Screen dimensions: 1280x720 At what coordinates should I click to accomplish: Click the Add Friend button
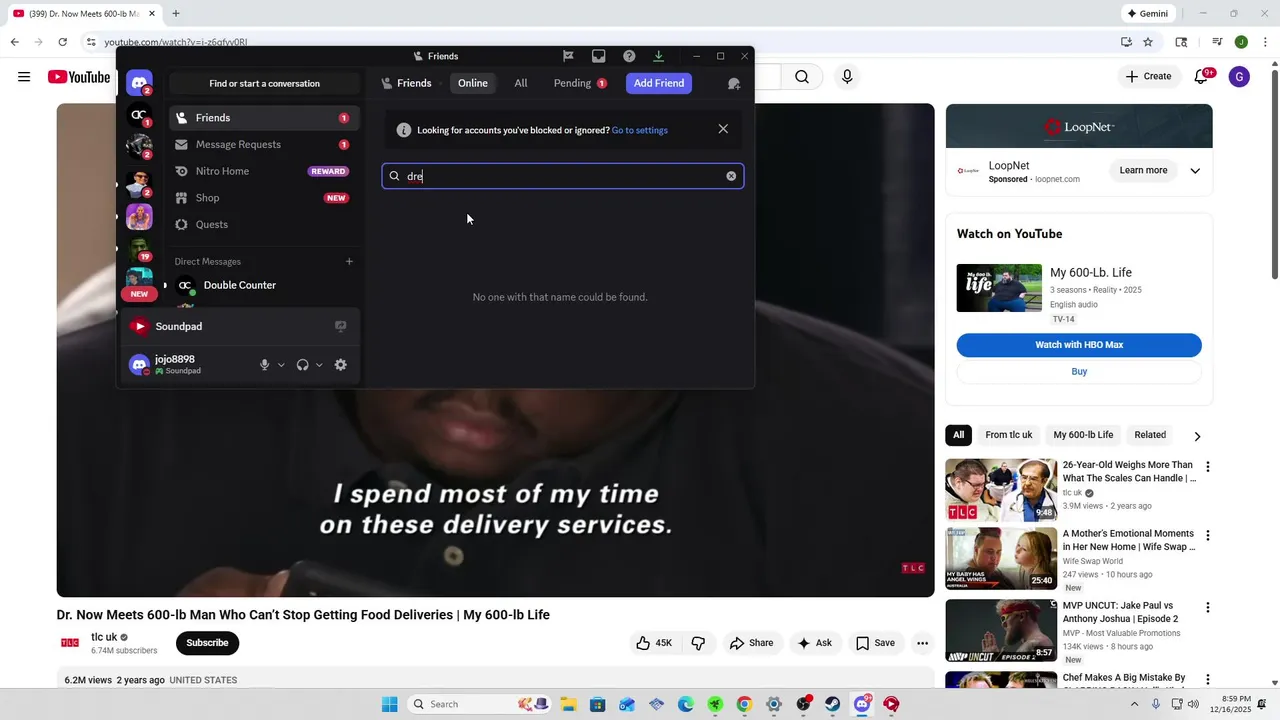659,83
